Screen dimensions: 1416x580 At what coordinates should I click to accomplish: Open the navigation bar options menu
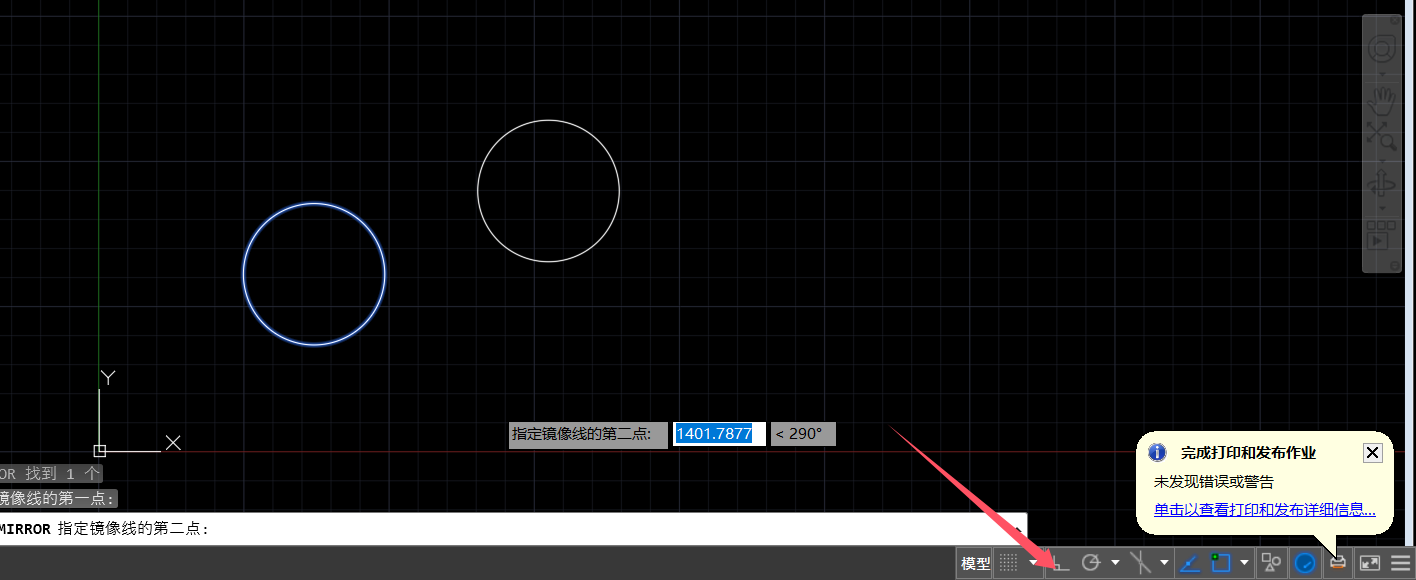(1393, 266)
